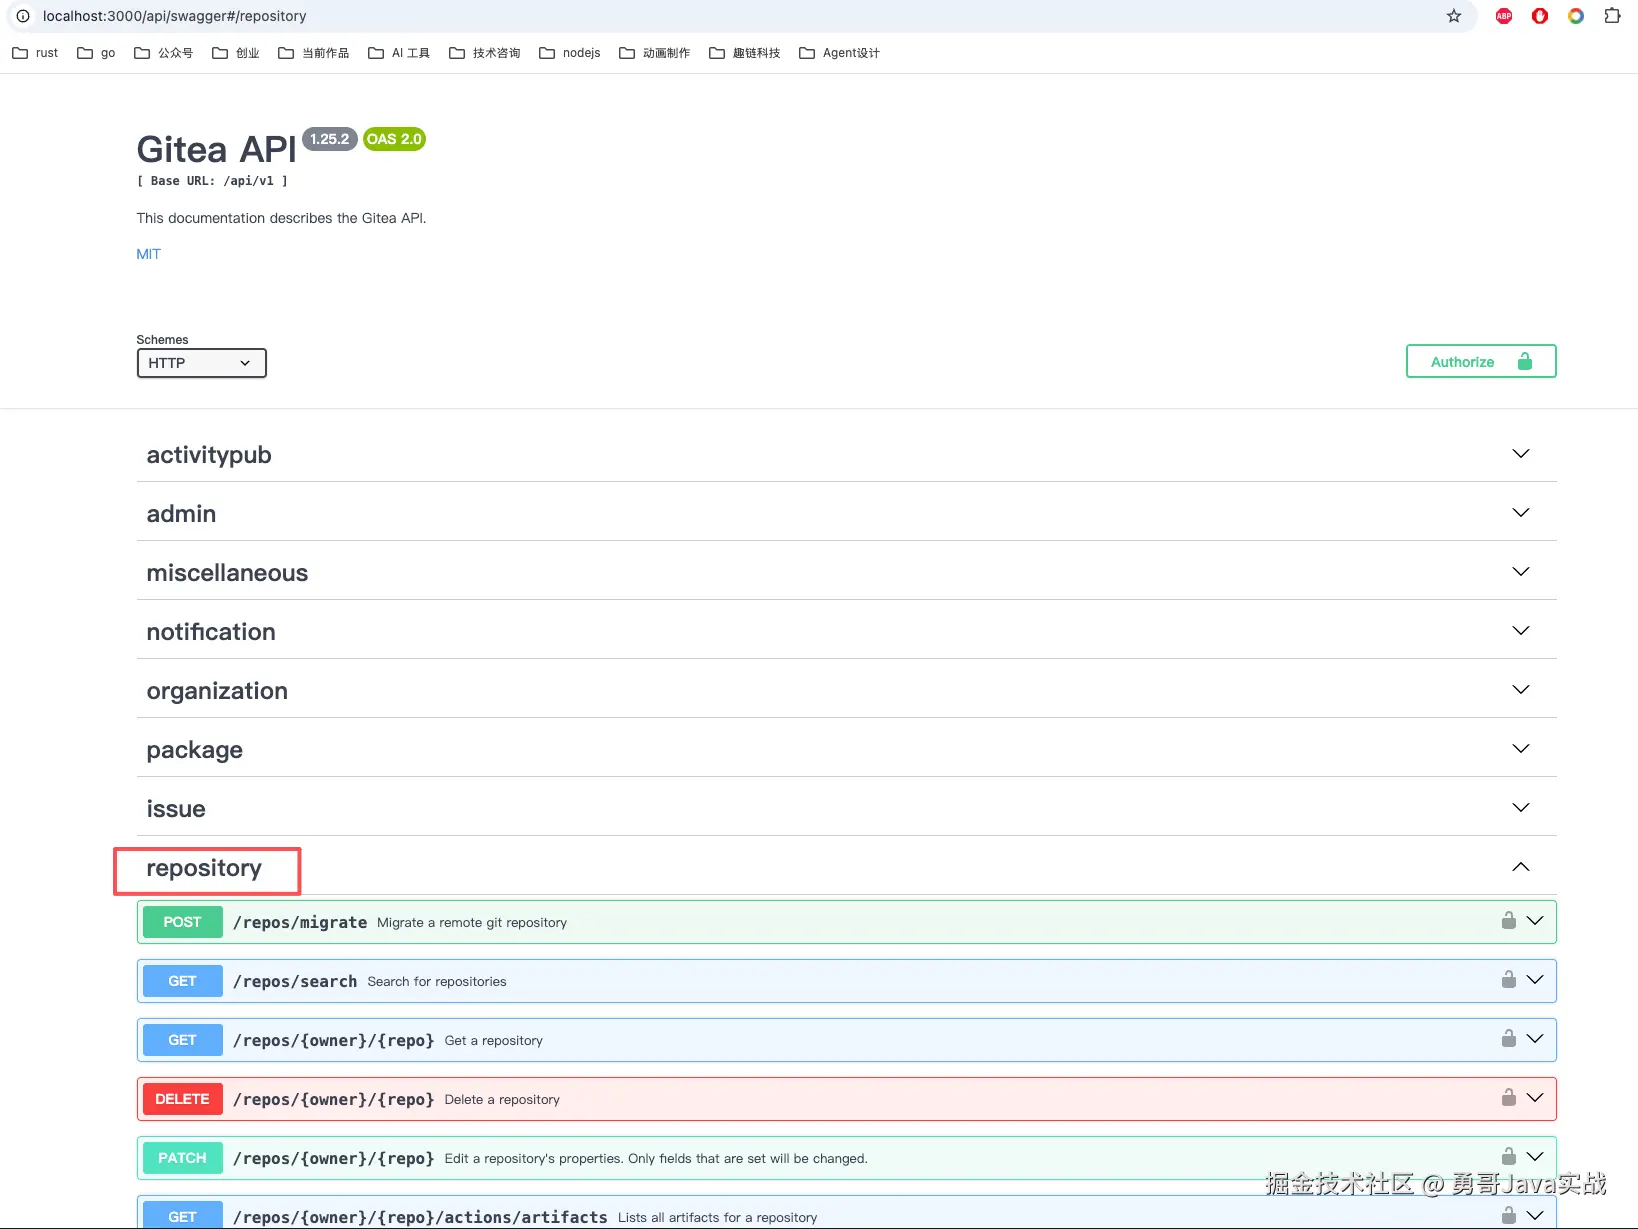Expand the package section chevron

tap(1521, 749)
